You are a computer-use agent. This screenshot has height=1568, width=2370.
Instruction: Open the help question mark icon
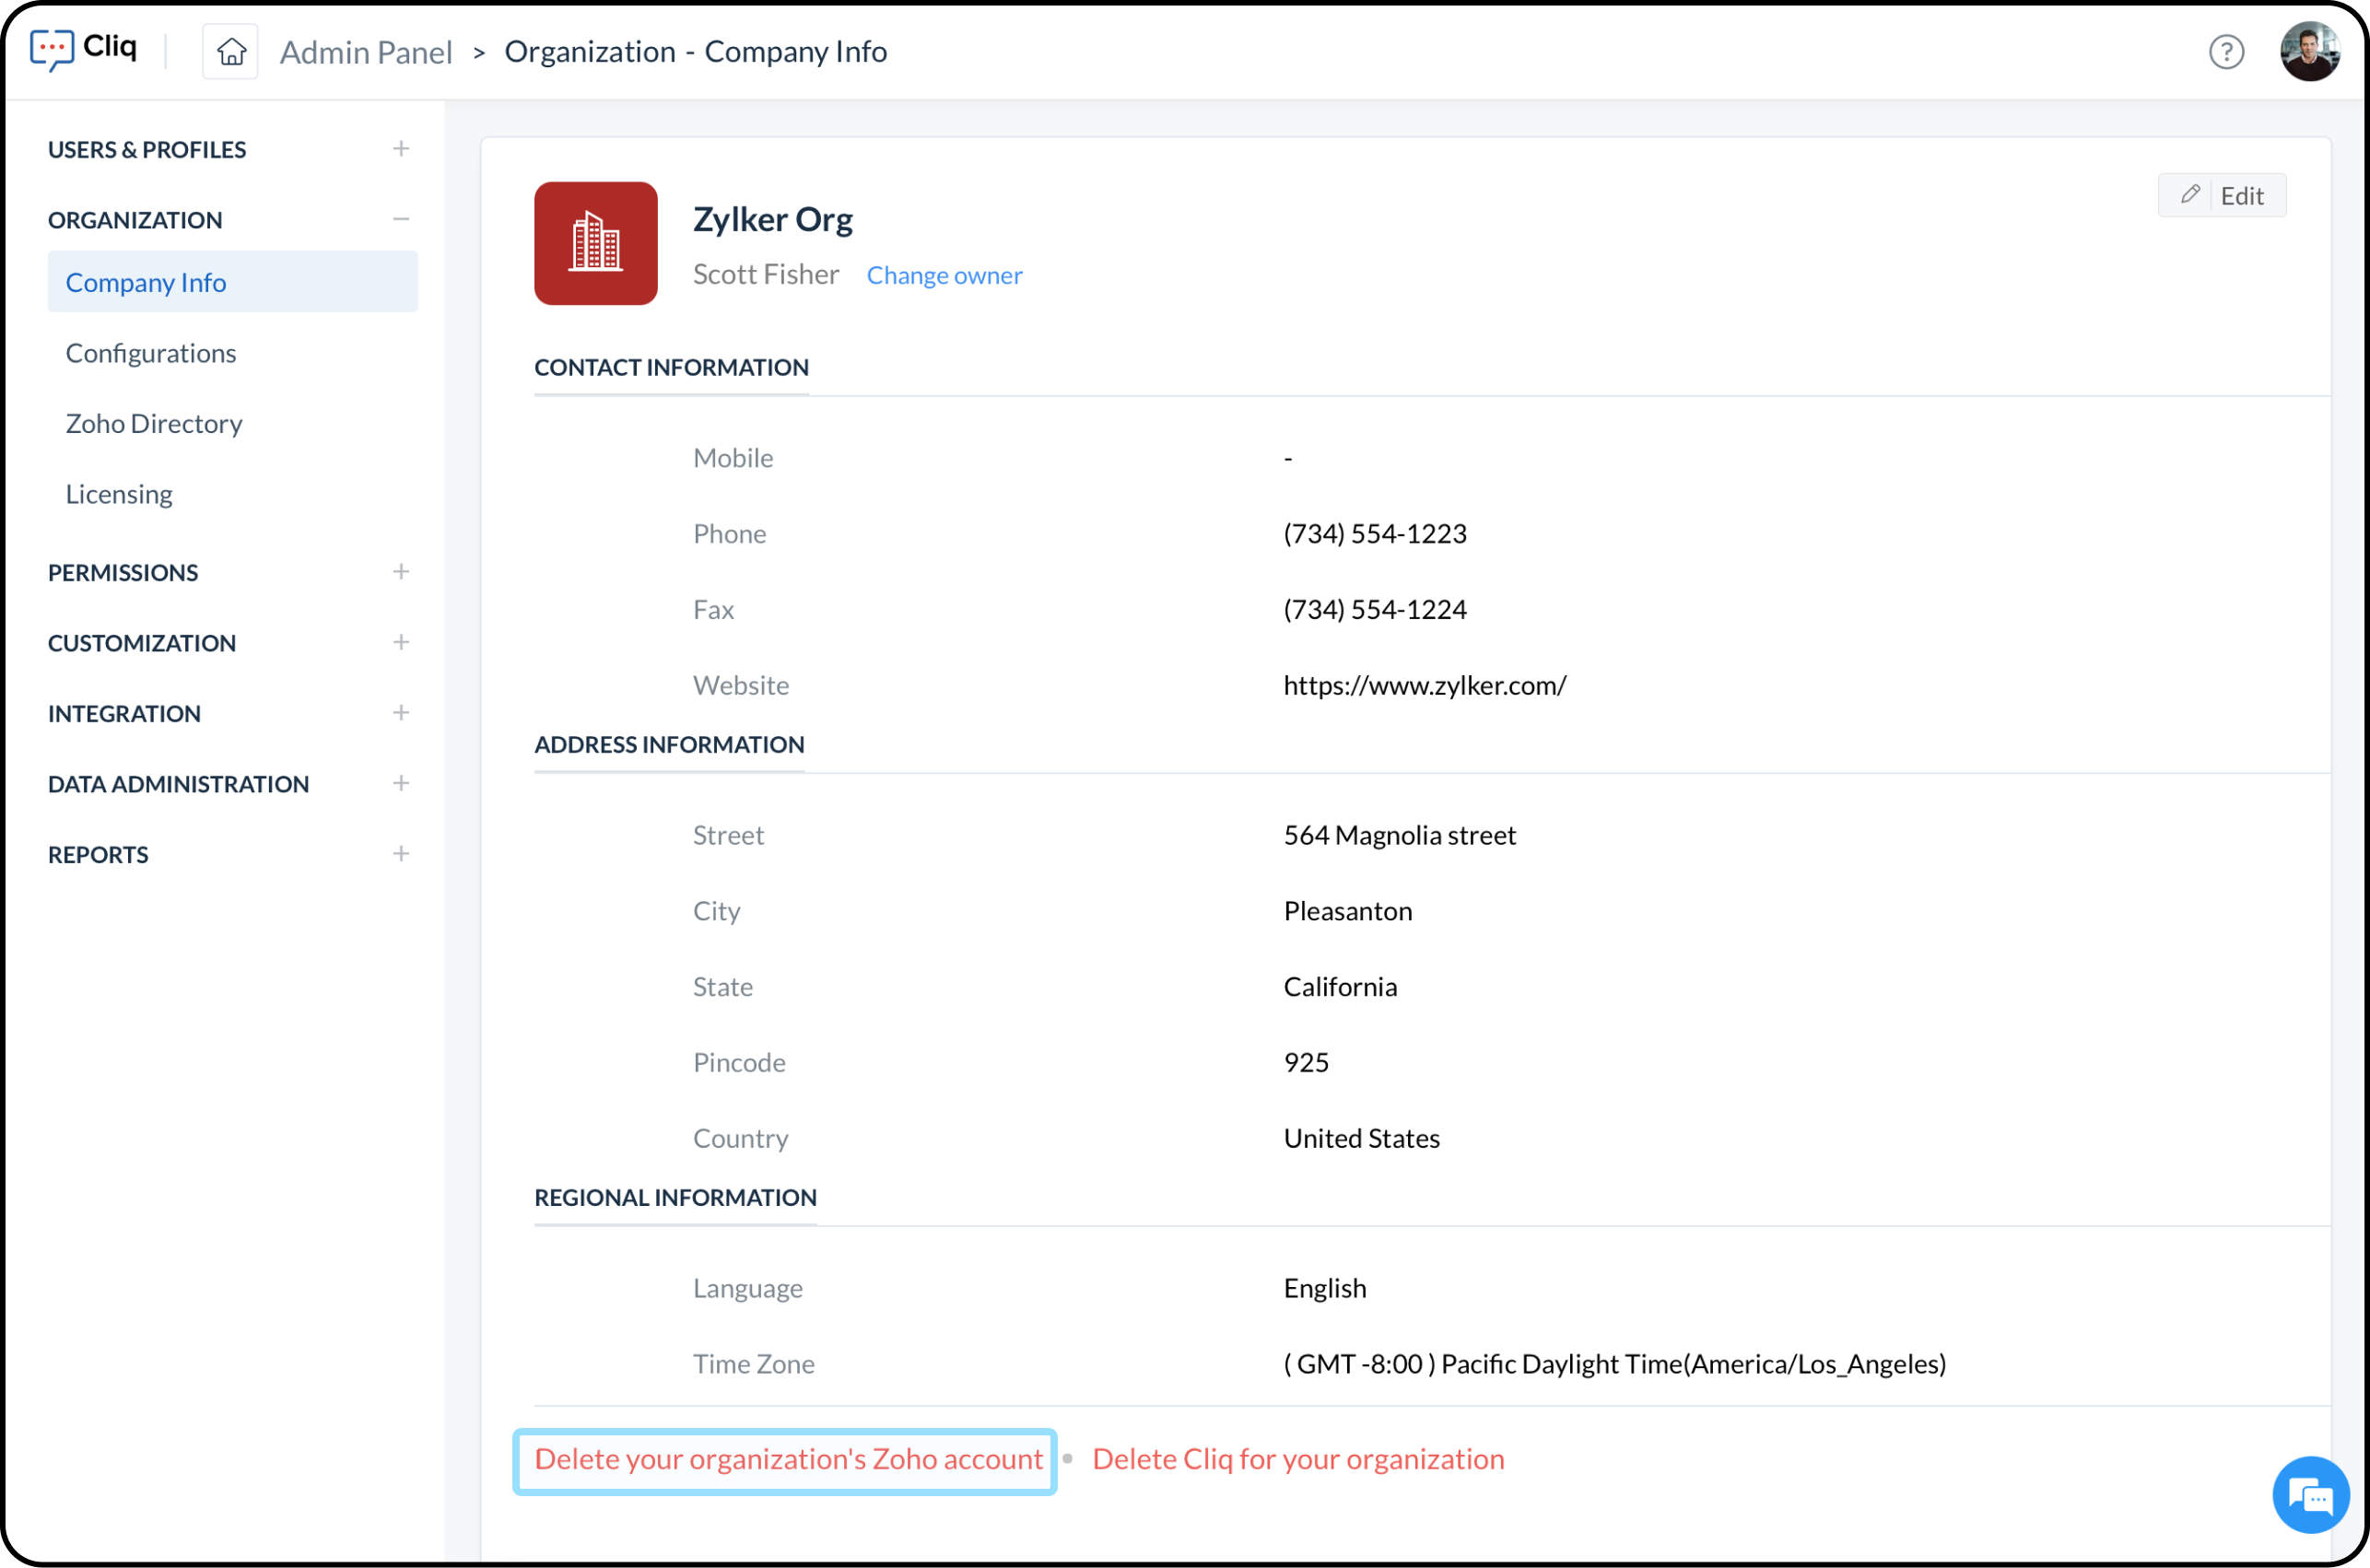point(2226,52)
